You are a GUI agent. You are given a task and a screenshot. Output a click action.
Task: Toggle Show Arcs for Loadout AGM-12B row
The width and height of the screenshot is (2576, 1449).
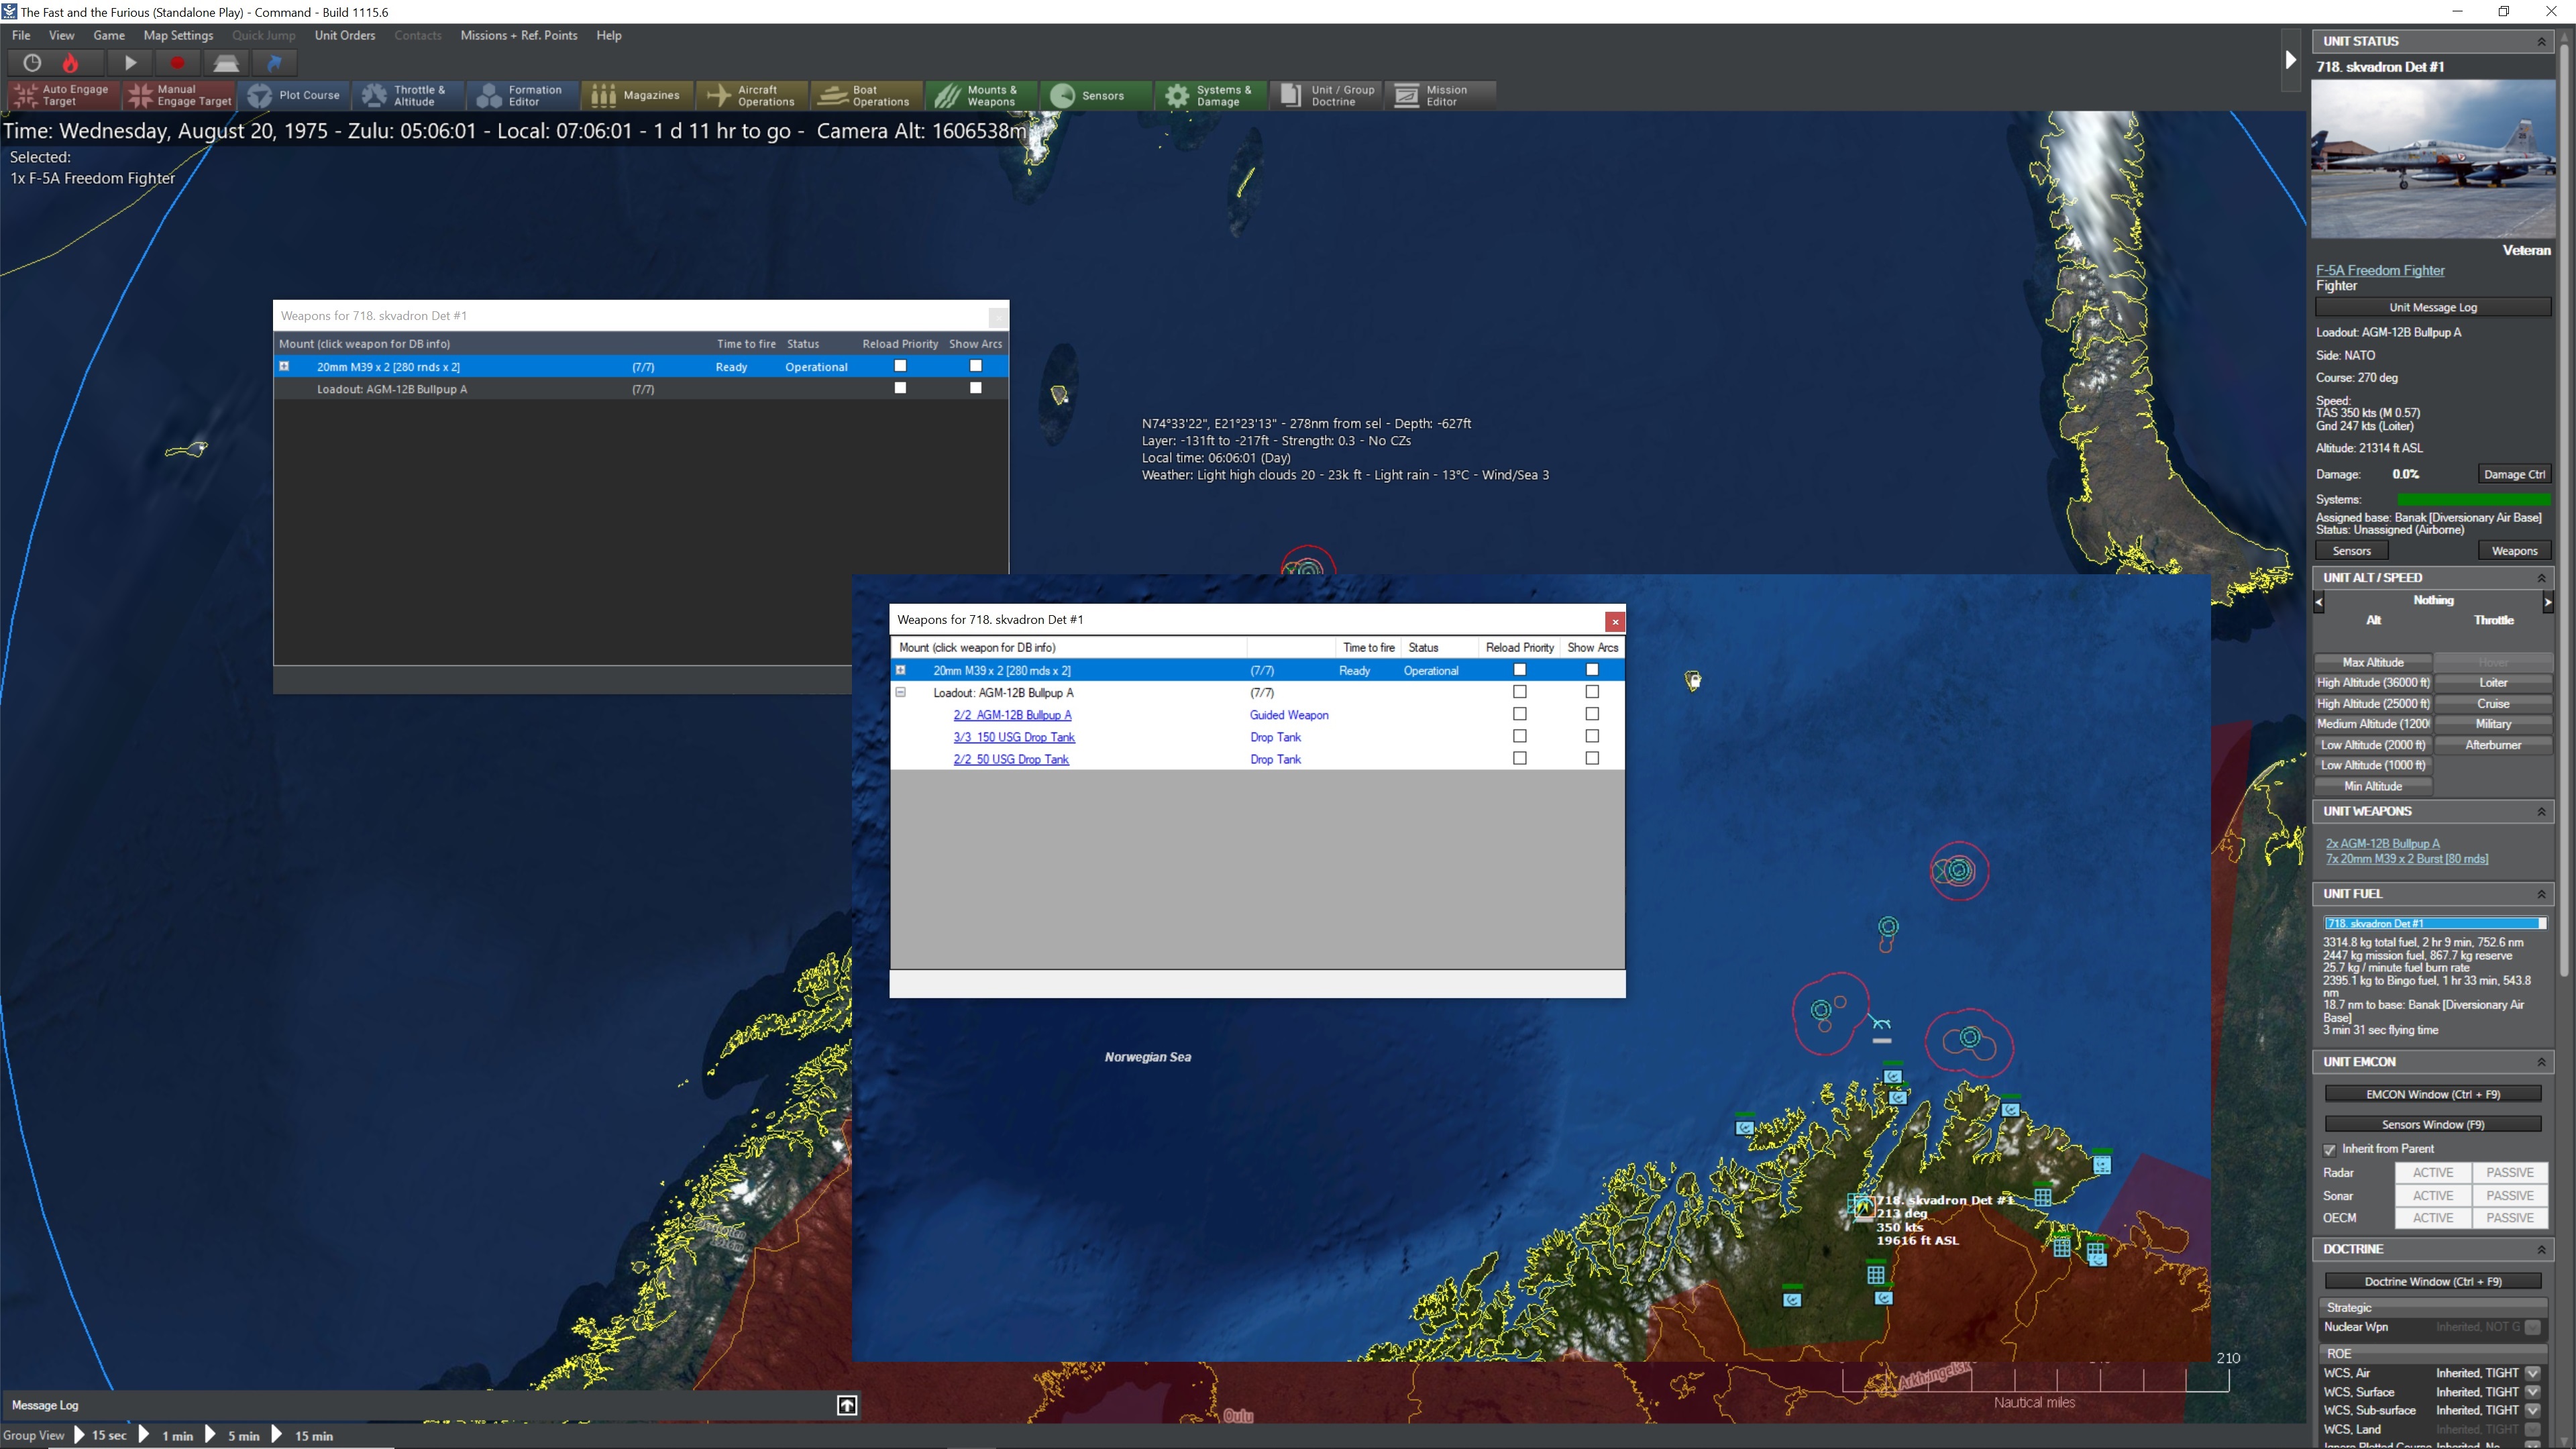[x=1592, y=692]
